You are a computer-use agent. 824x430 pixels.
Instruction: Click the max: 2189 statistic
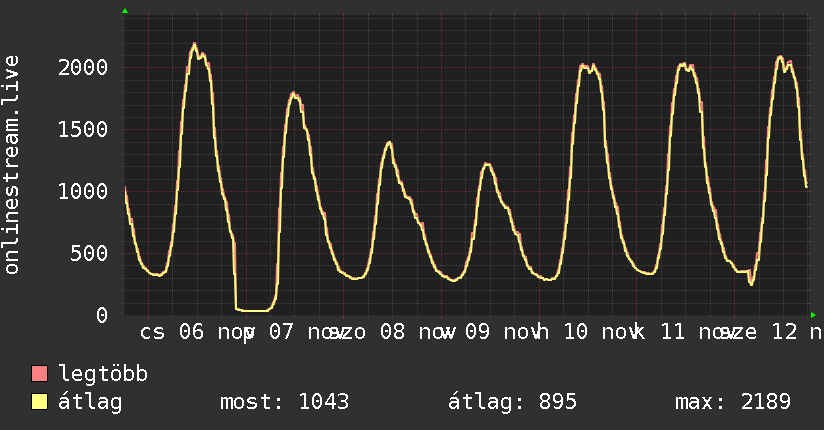733,403
